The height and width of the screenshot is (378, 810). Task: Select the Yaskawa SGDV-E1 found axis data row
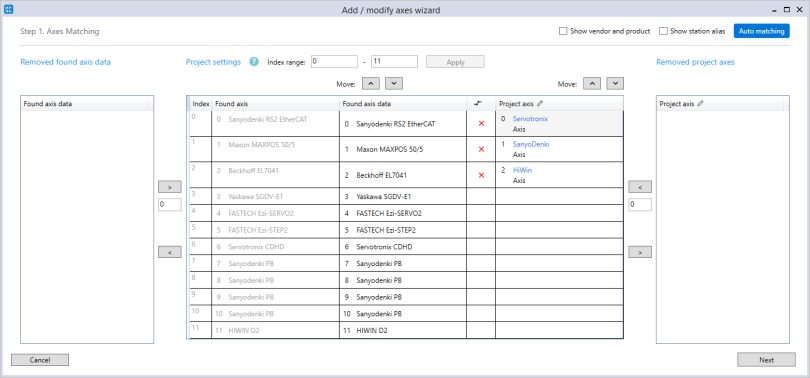(x=402, y=196)
